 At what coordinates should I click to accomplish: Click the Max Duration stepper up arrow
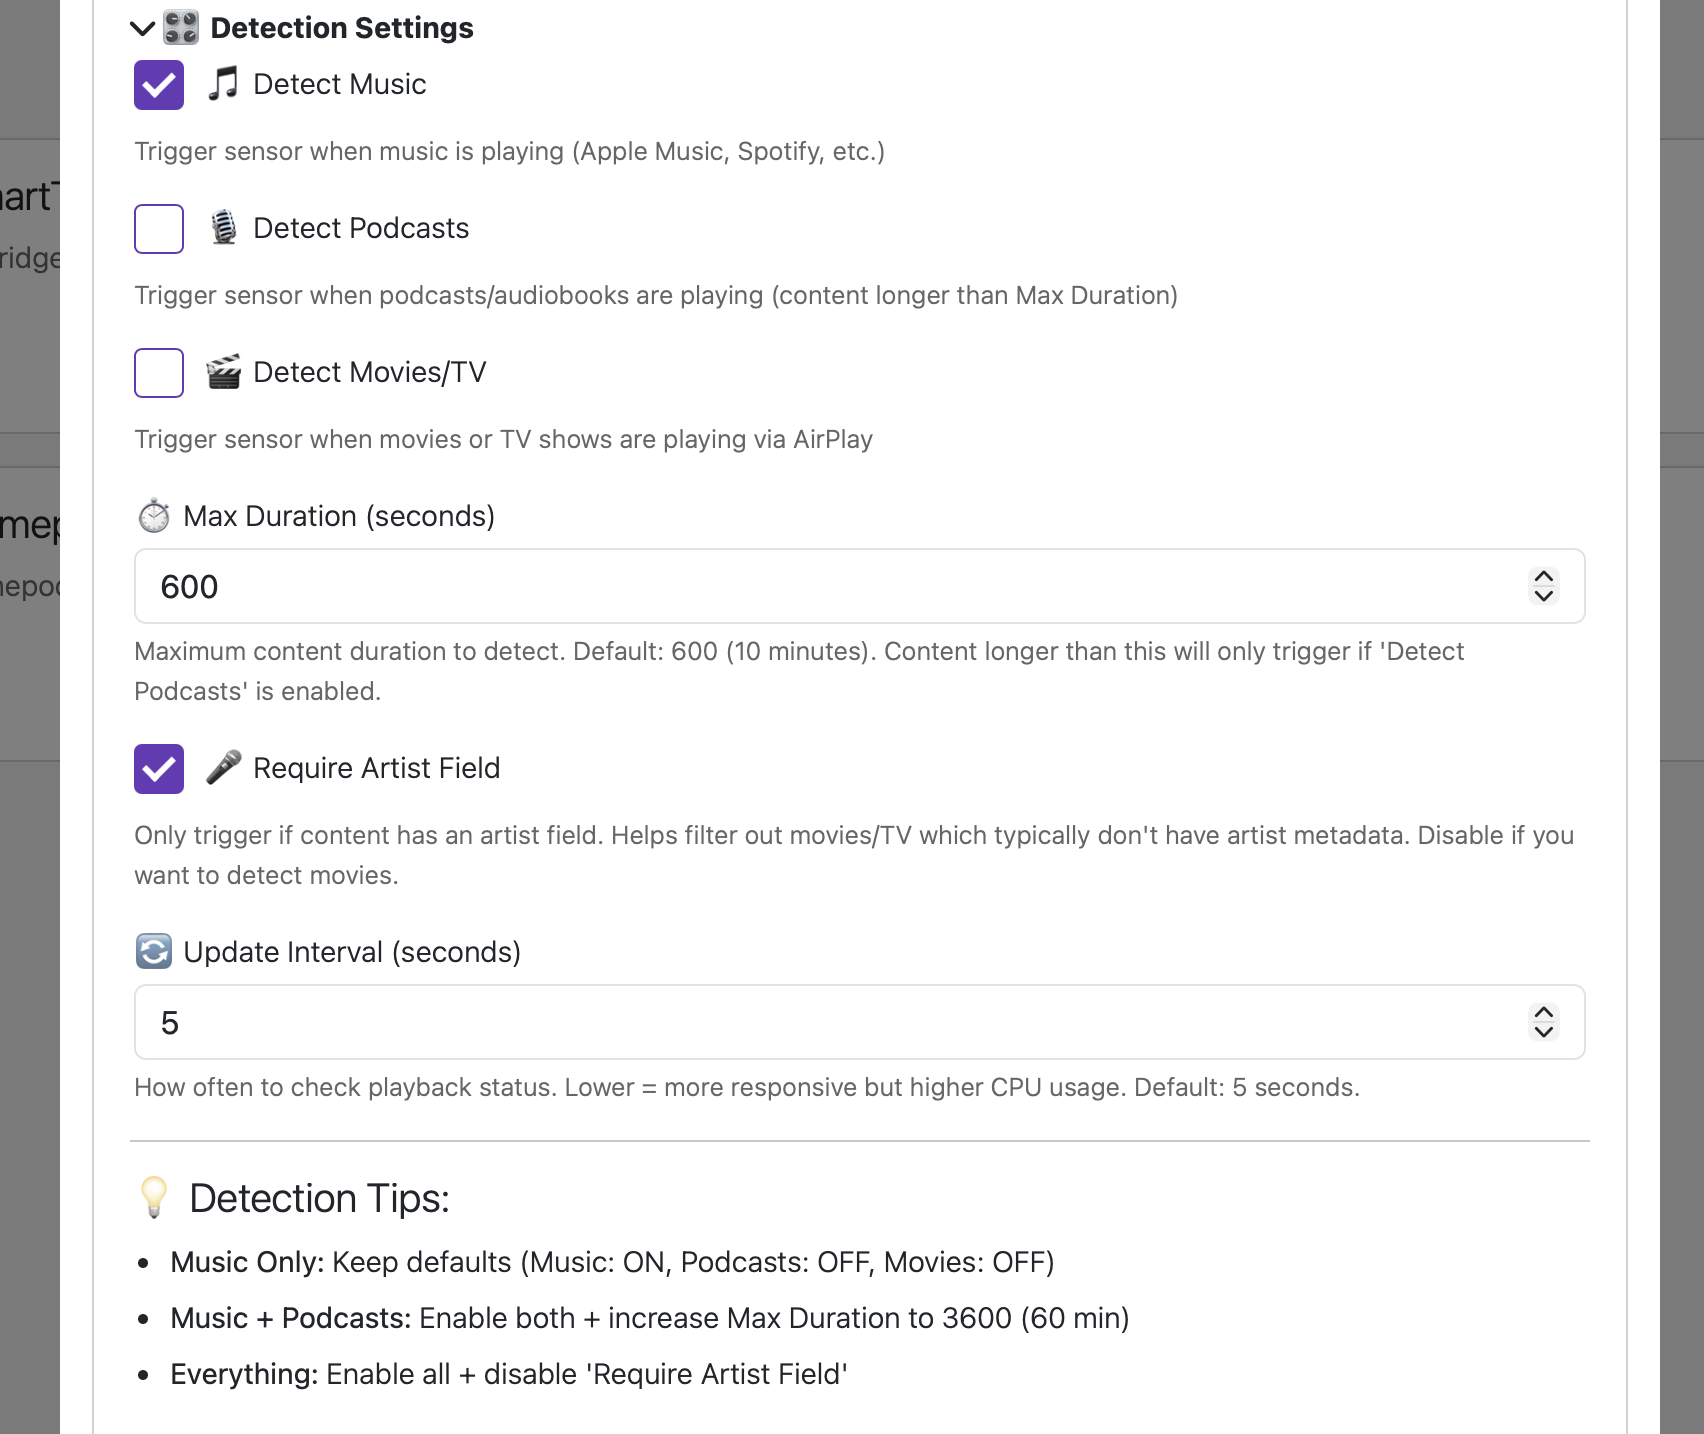(1543, 577)
